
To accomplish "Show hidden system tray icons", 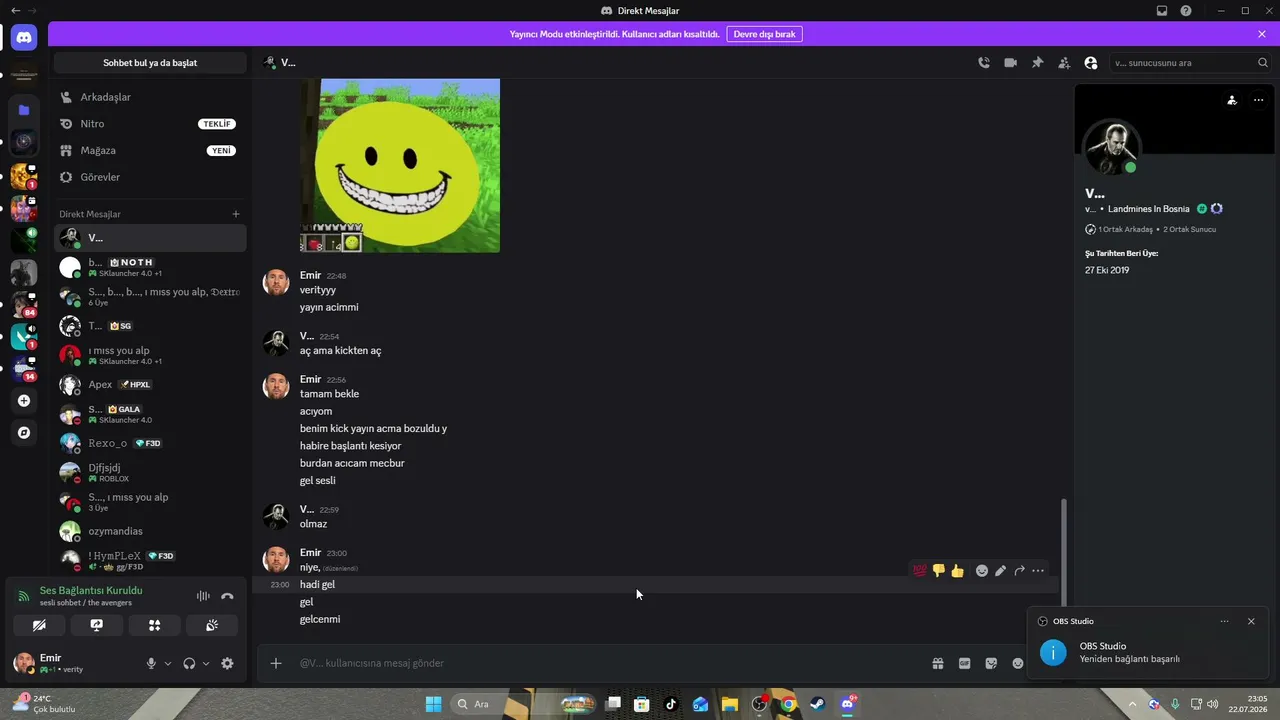I will point(1132,704).
